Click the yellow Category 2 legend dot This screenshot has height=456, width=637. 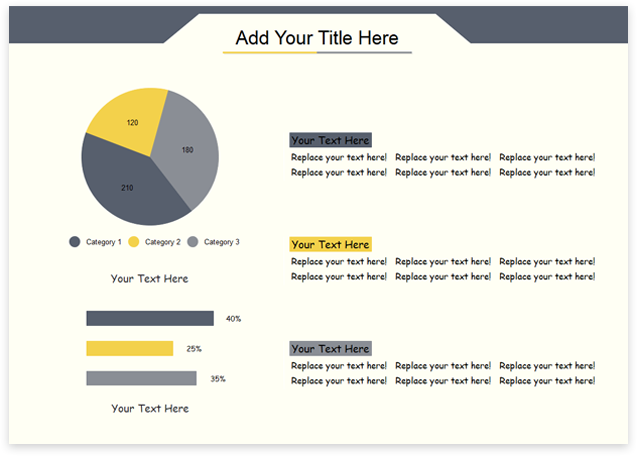[x=133, y=242]
